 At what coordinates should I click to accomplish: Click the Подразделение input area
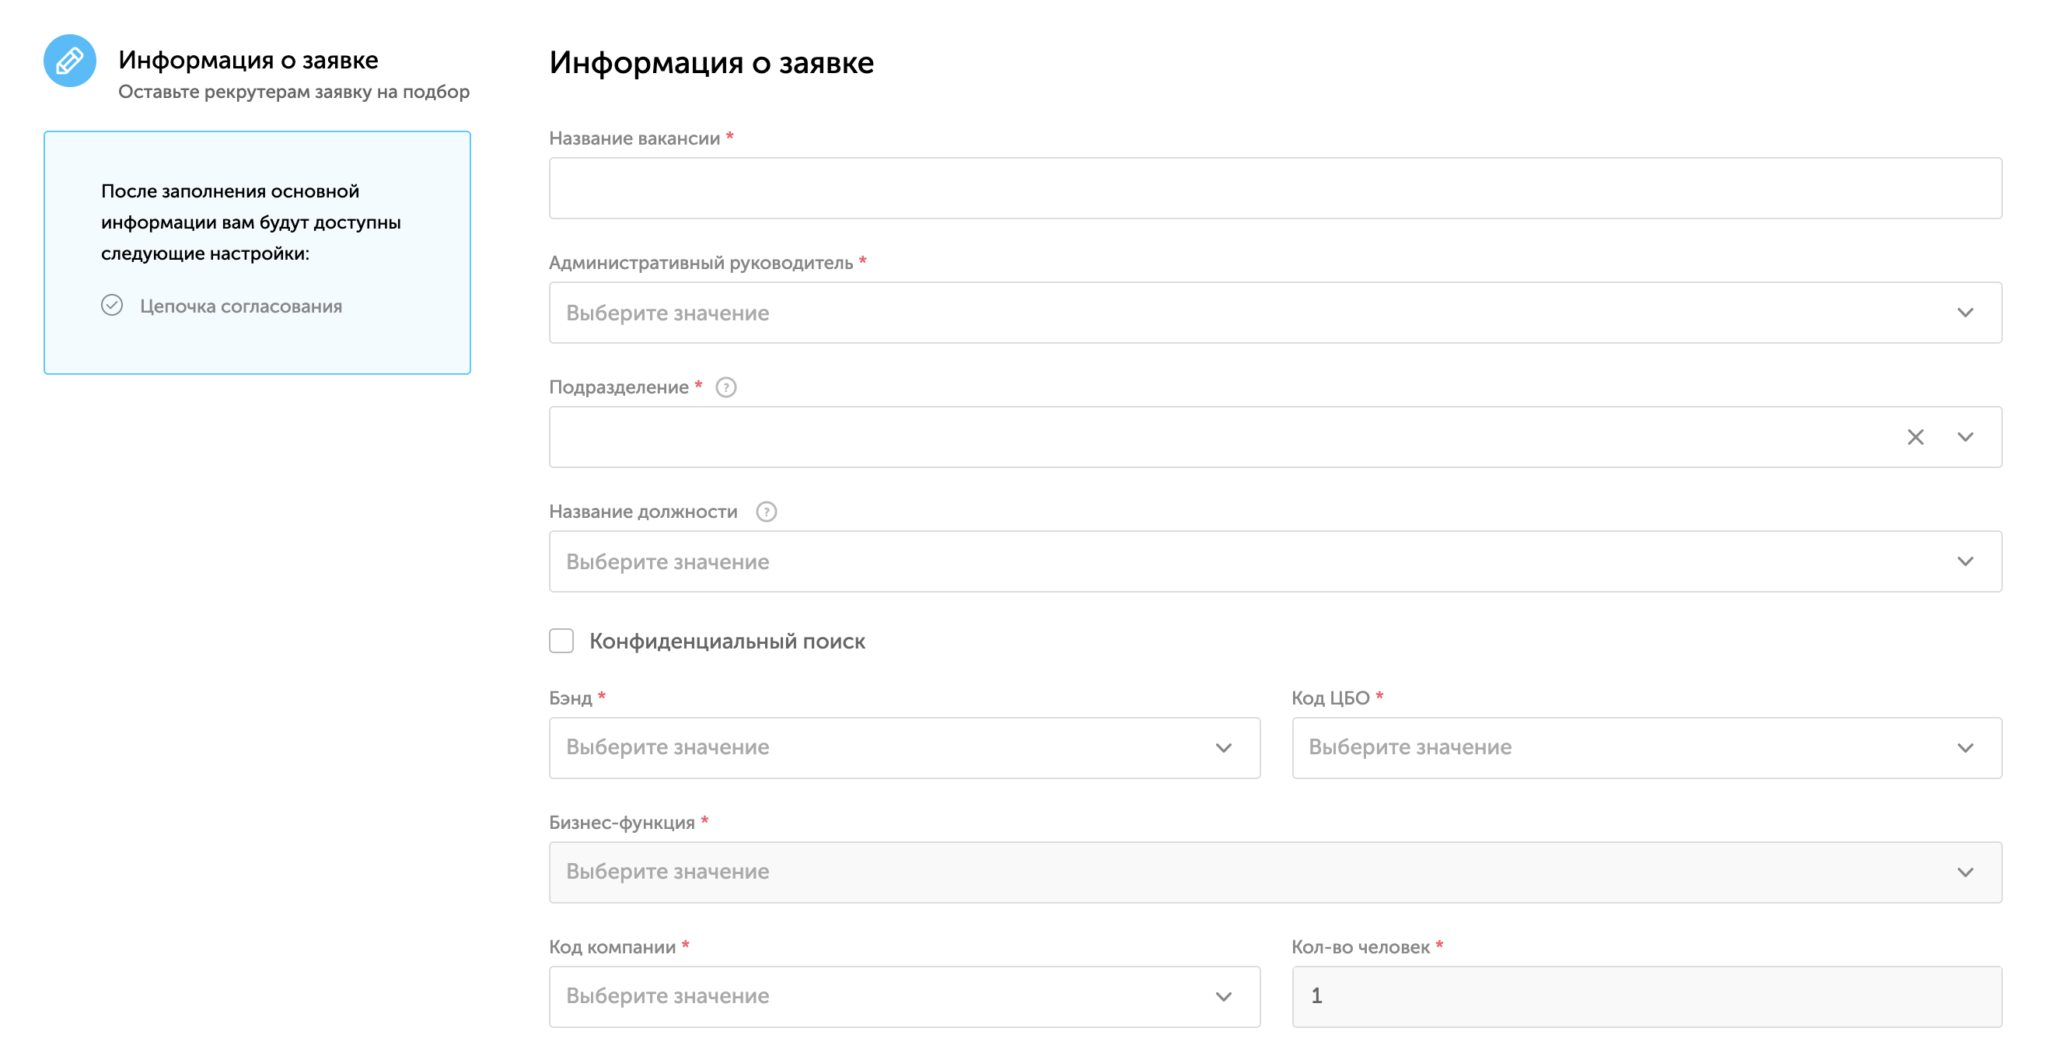point(1220,437)
